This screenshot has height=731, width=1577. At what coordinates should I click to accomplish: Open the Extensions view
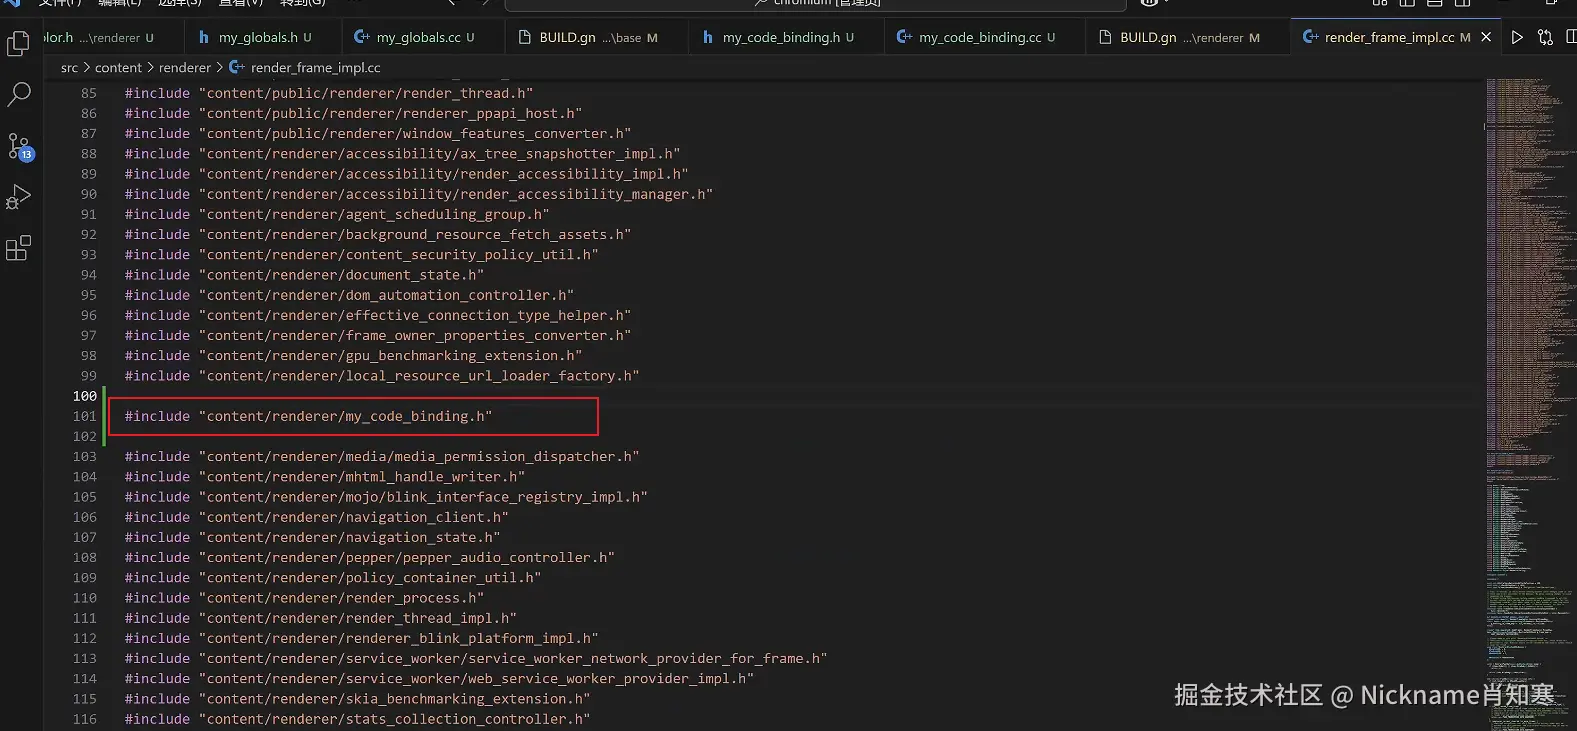(x=18, y=248)
